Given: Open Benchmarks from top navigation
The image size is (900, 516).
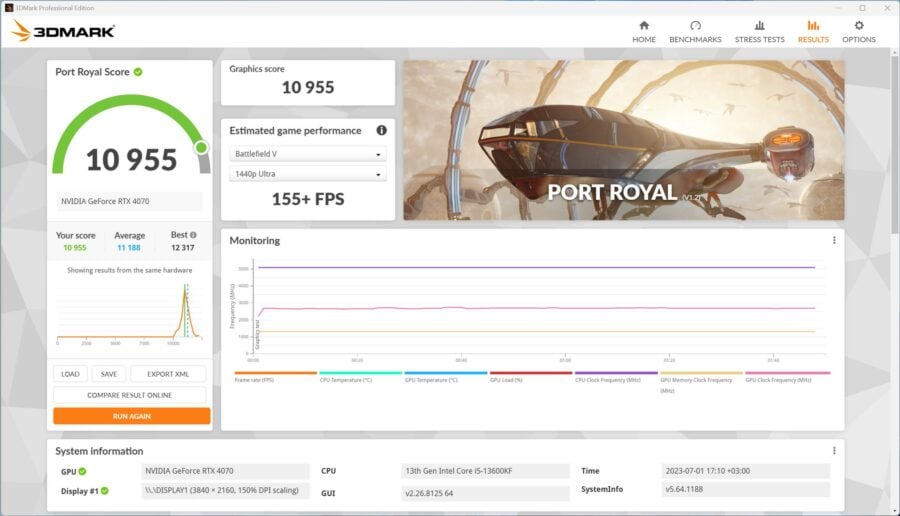Looking at the screenshot, I should tap(695, 32).
